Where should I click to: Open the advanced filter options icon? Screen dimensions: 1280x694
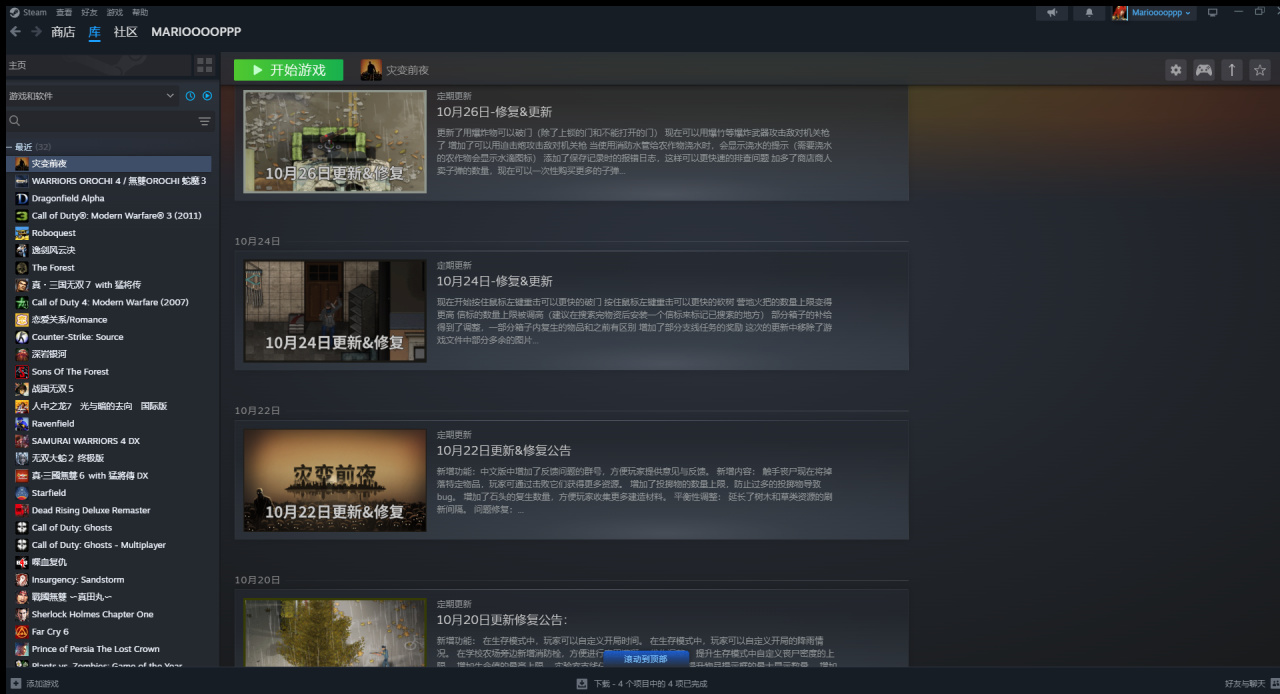click(205, 121)
